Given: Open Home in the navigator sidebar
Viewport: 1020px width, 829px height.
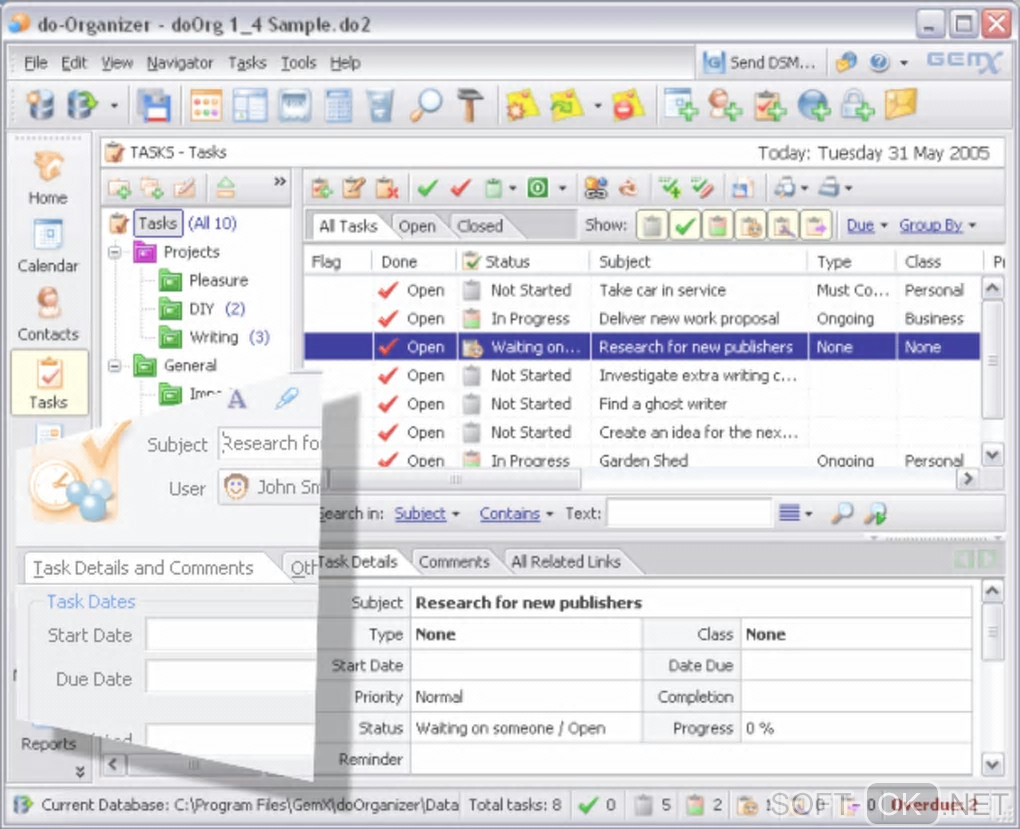Looking at the screenshot, I should click(x=48, y=177).
